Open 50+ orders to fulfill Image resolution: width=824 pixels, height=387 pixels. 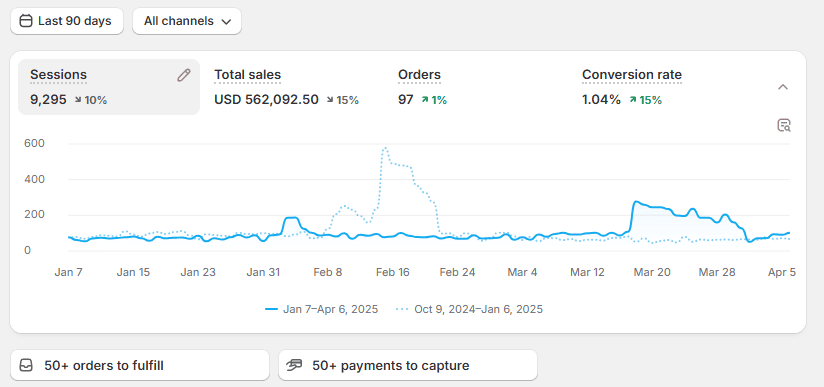140,365
